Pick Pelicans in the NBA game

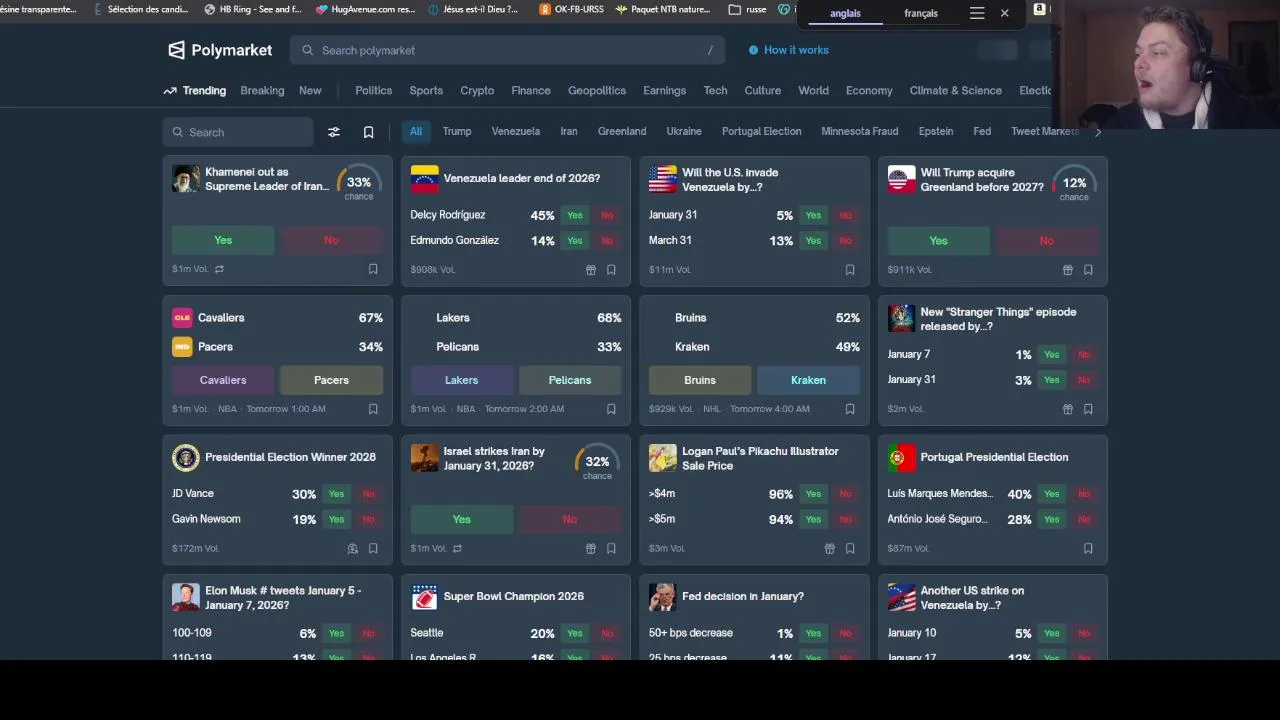coord(570,380)
